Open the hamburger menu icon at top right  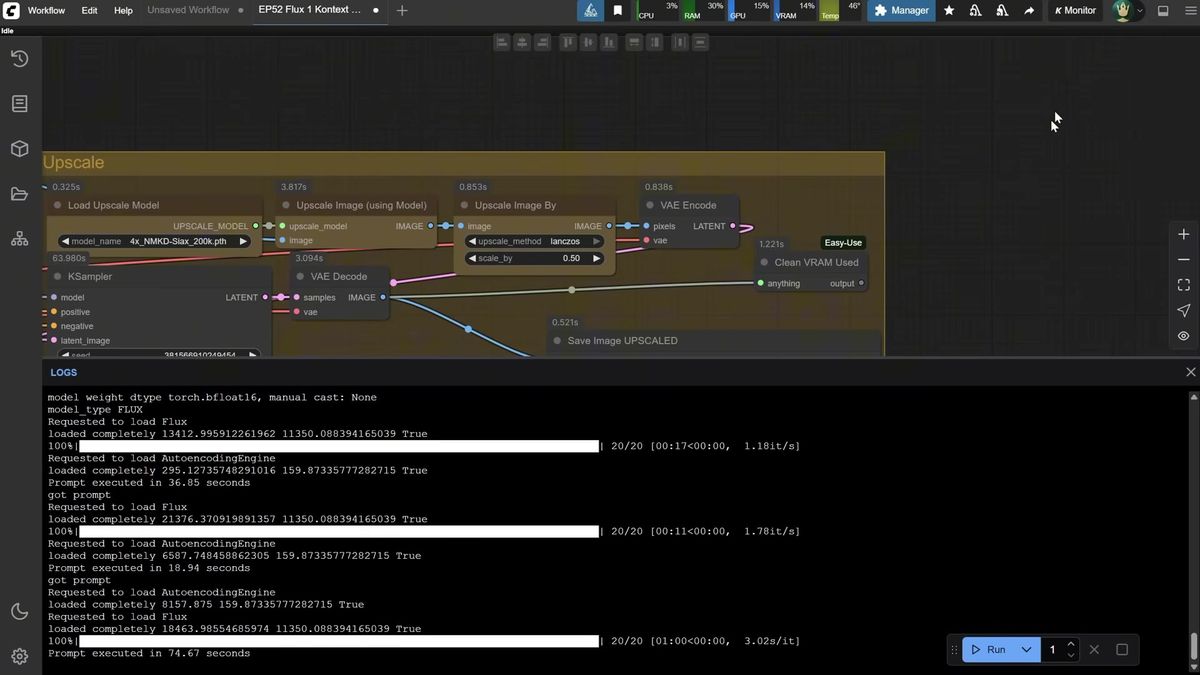1189,10
